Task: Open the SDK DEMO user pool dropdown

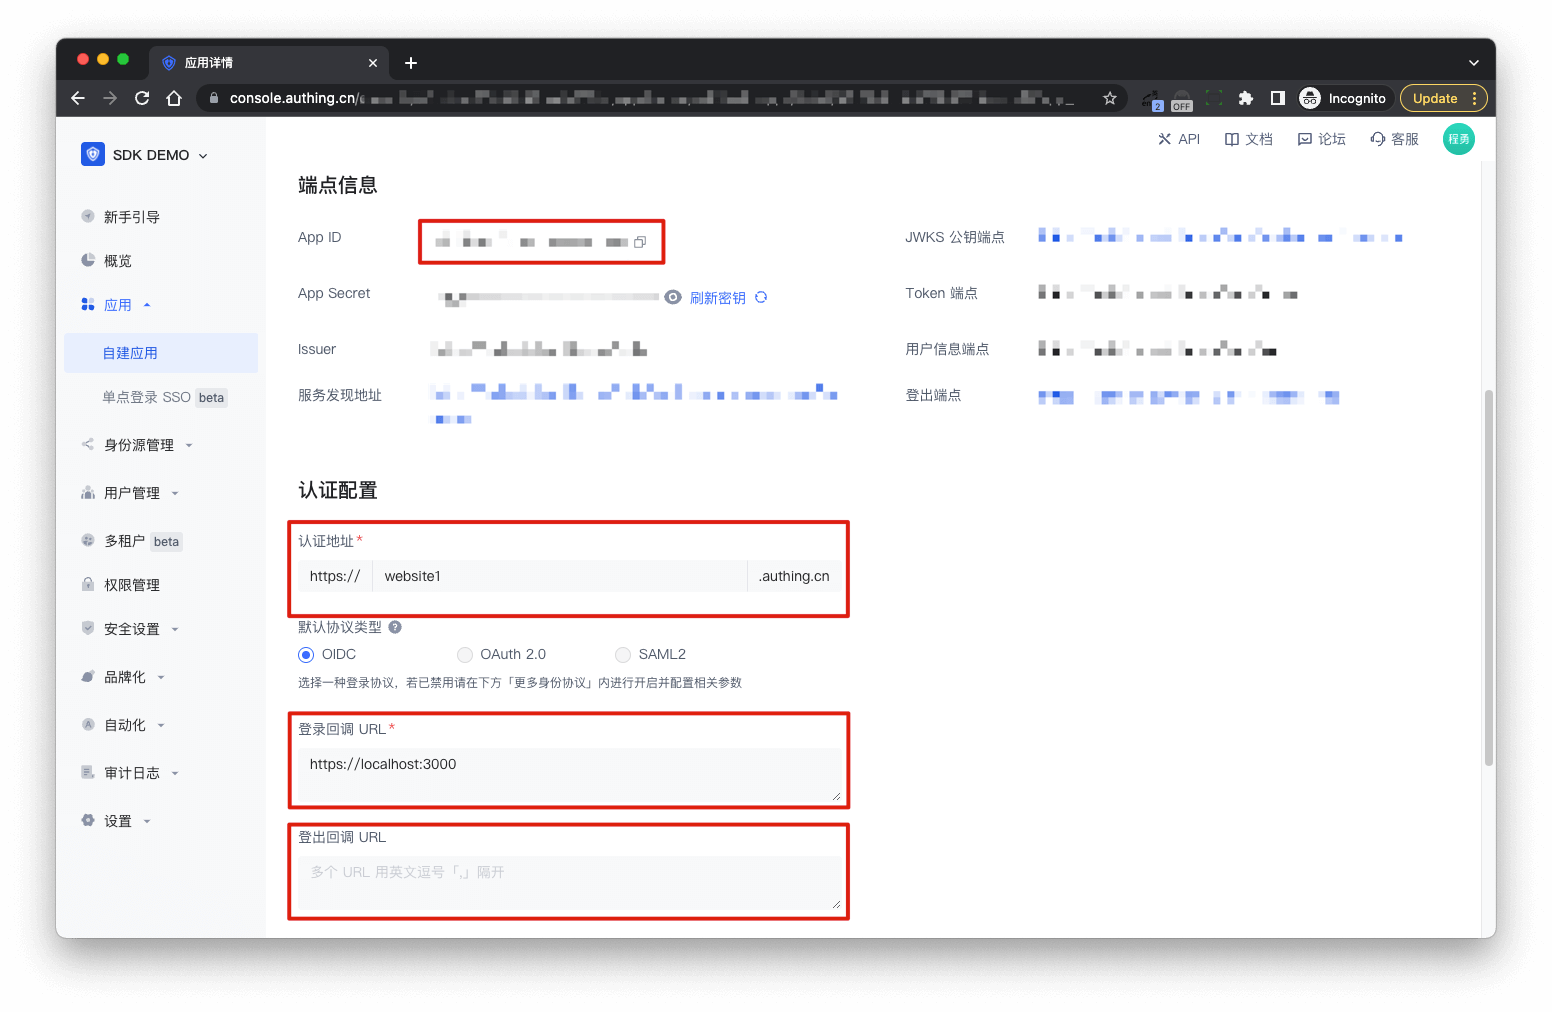Action: 146,155
